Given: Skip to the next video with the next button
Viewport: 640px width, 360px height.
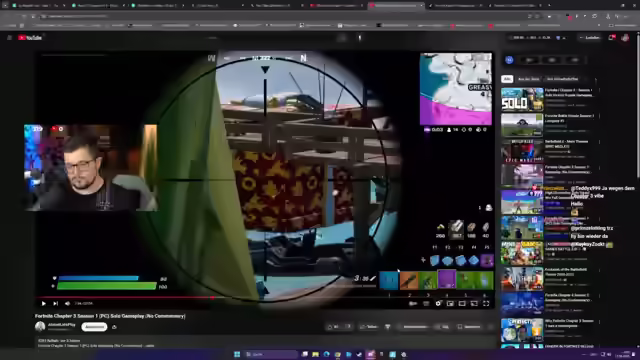Looking at the screenshot, I should point(56,304).
